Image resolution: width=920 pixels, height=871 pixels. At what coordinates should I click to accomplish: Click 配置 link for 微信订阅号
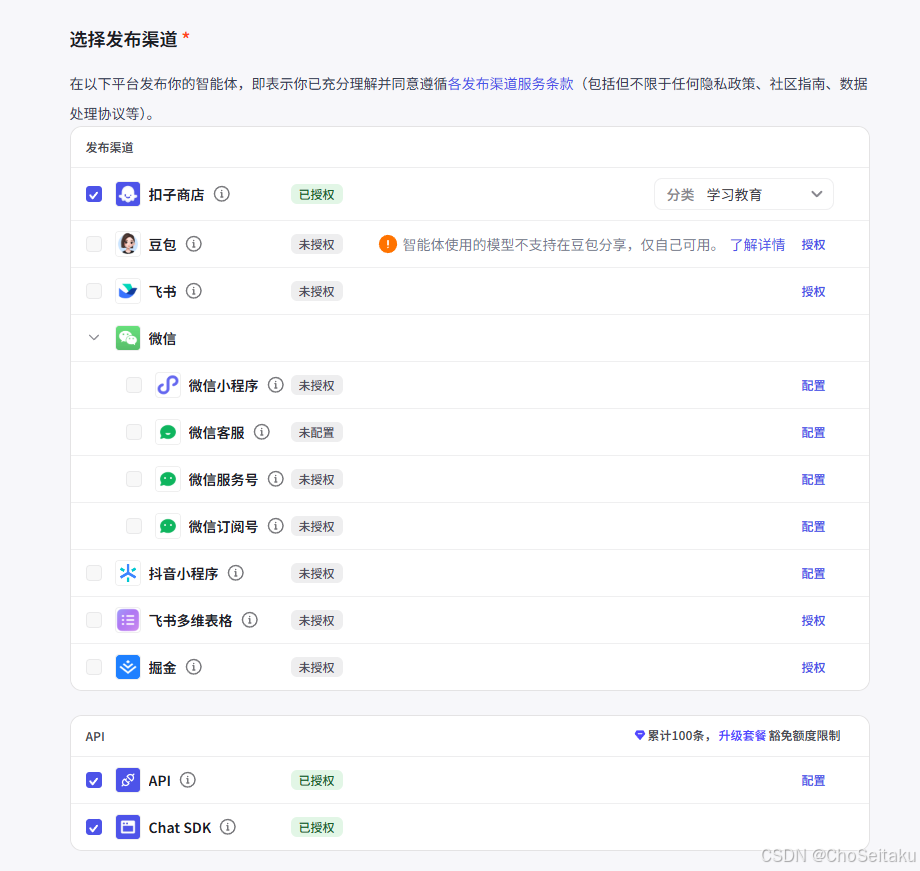pos(813,526)
